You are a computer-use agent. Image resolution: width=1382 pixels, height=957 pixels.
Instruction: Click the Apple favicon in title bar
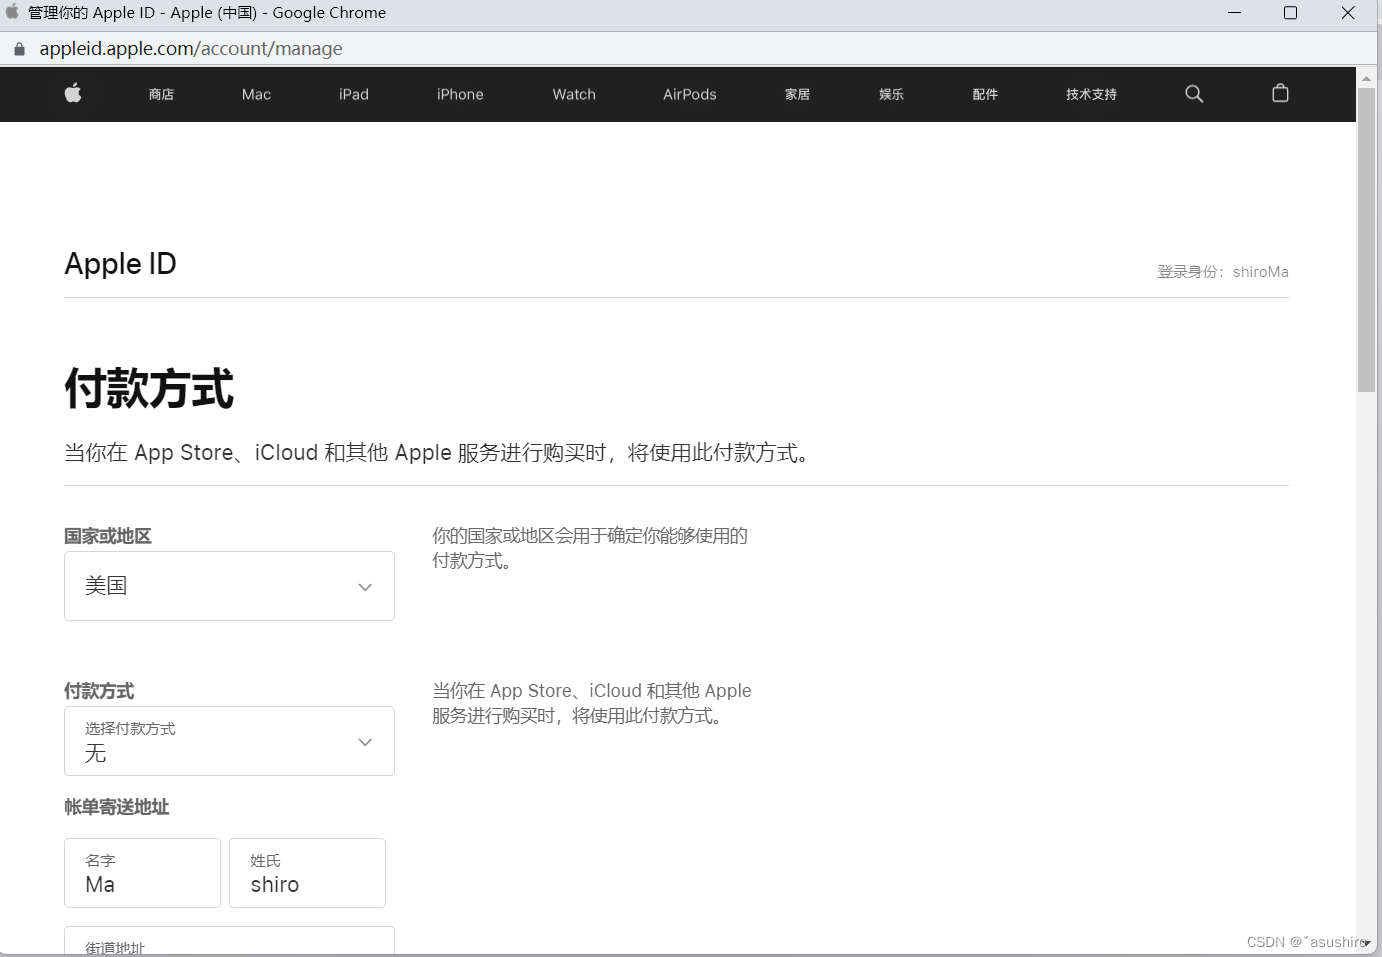pos(12,12)
